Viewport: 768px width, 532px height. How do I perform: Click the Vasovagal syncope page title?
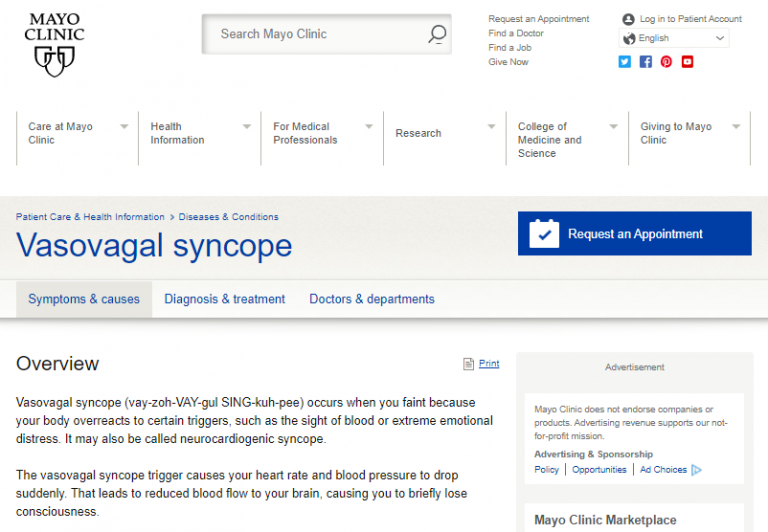click(x=154, y=245)
